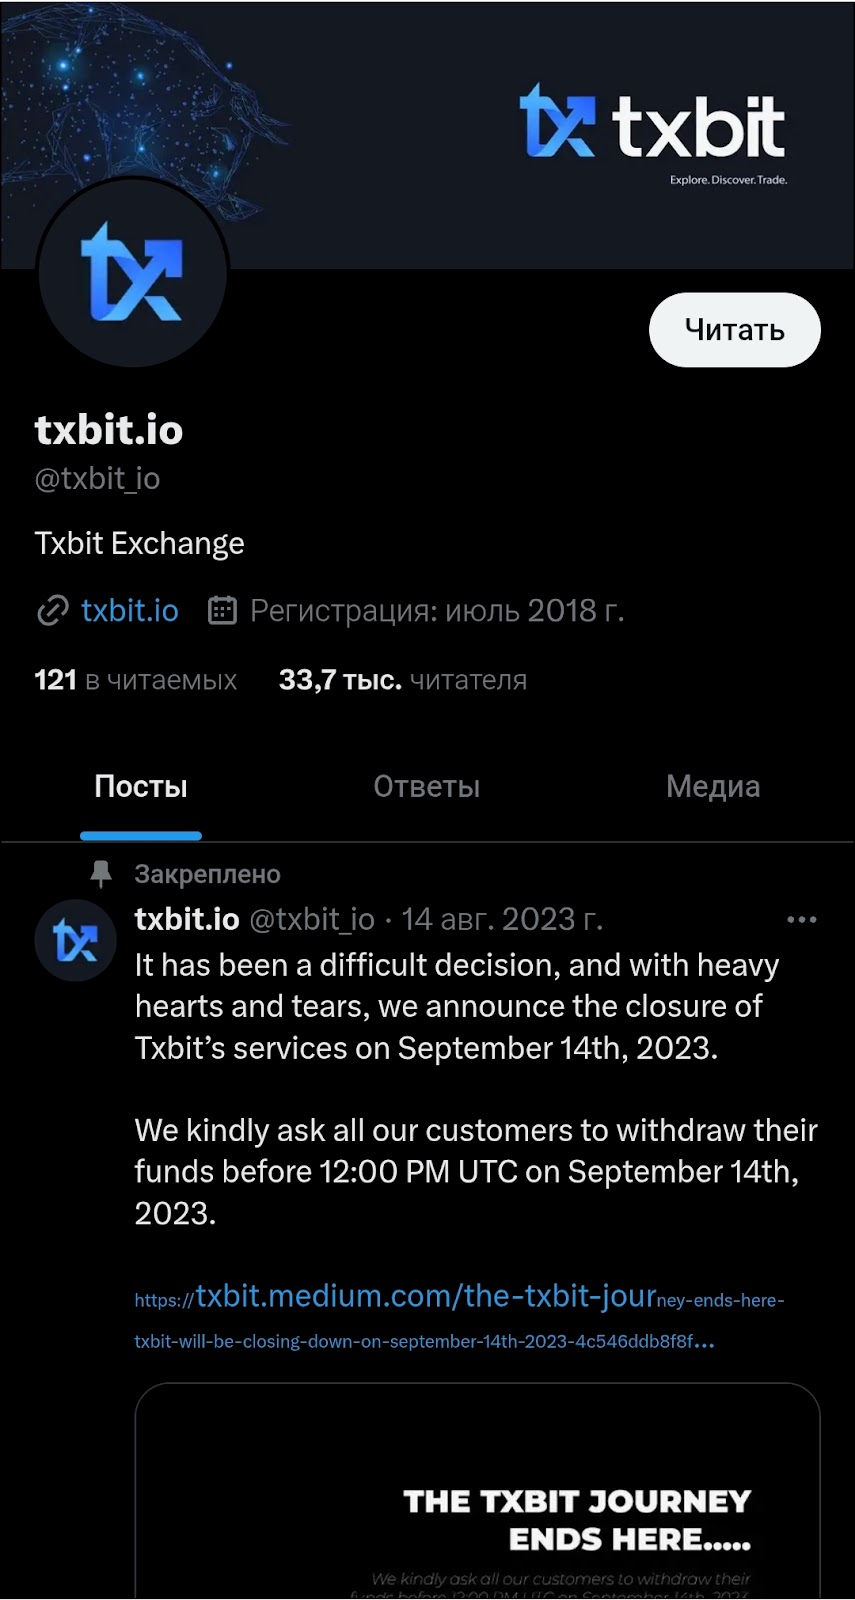The height and width of the screenshot is (1600, 855).
Task: Click the Закреплено pinned post label
Action: [206, 873]
